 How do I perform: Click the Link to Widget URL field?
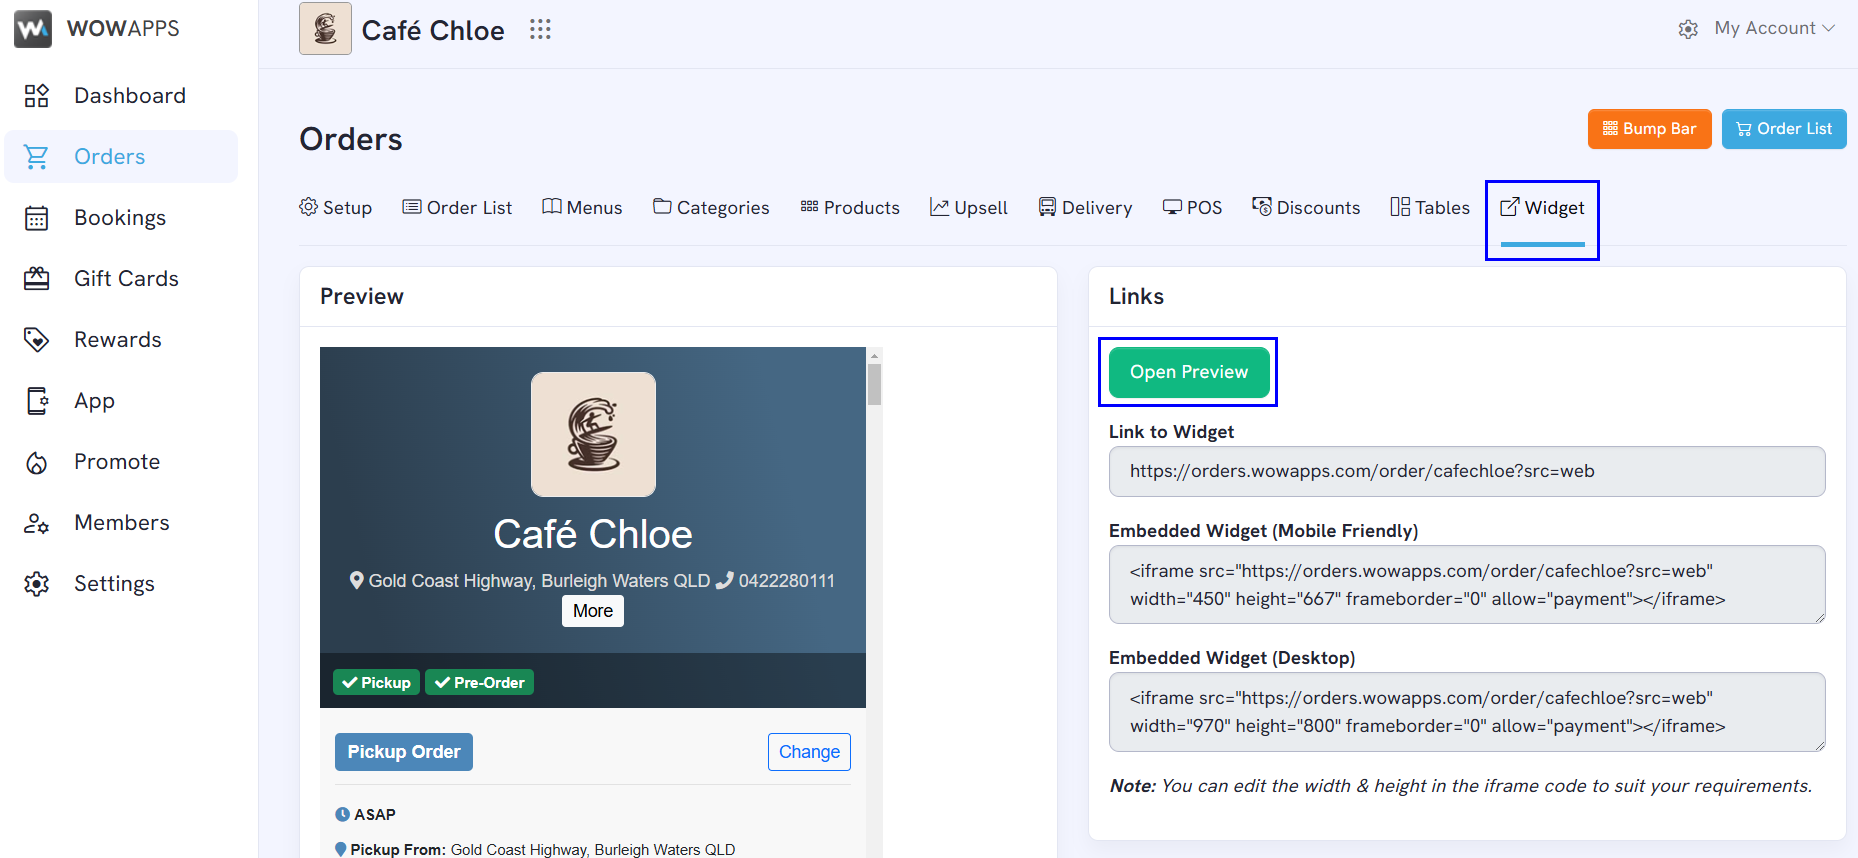pos(1467,471)
